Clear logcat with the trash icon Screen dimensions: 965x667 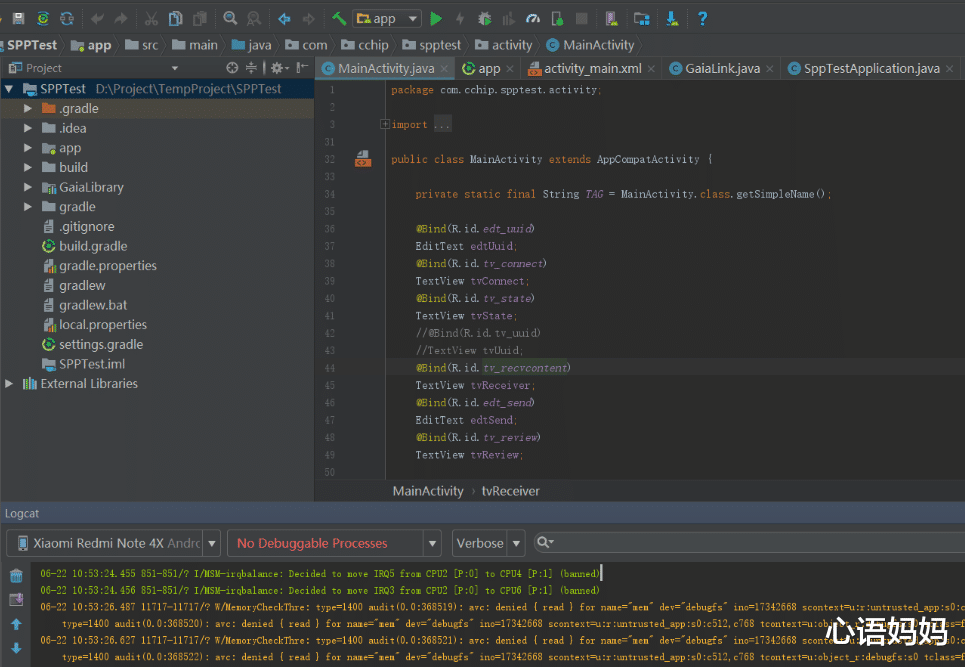pyautogui.click(x=16, y=575)
